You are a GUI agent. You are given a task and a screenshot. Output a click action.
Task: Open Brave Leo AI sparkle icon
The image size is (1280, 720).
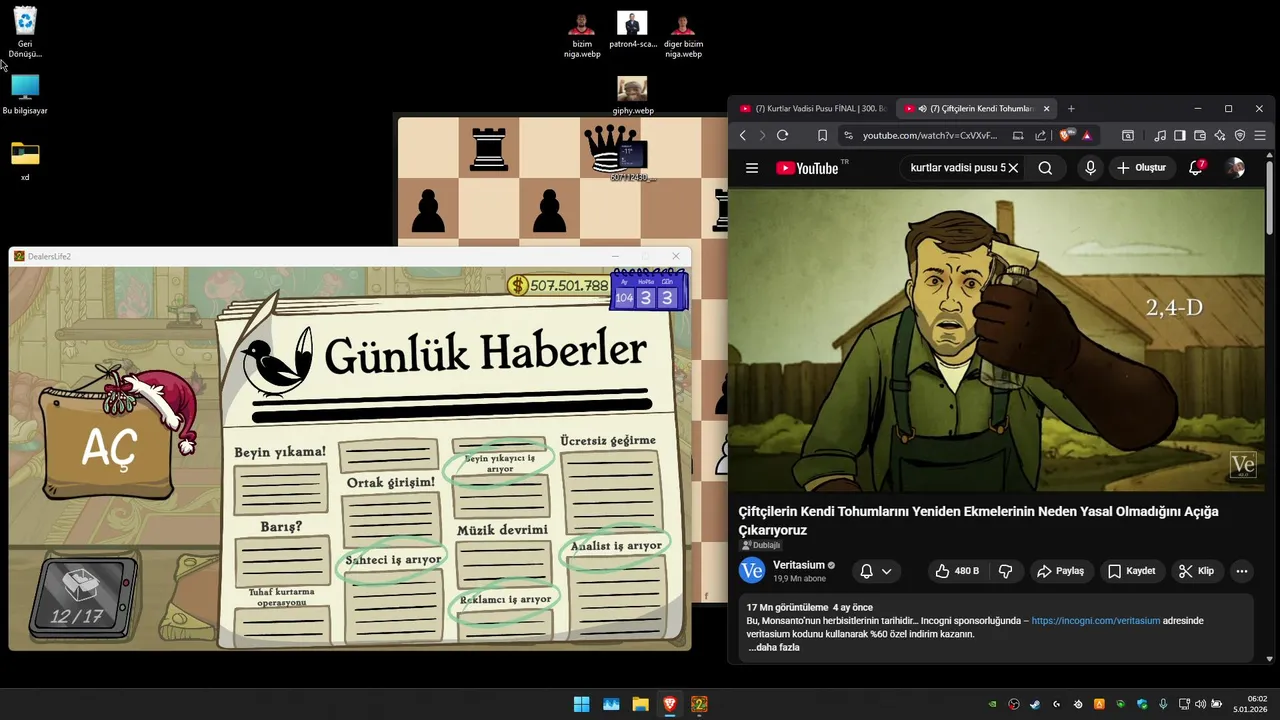click(x=1220, y=135)
